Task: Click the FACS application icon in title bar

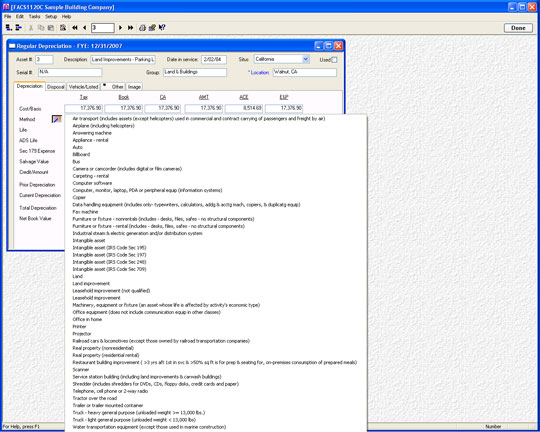Action: click(6, 7)
